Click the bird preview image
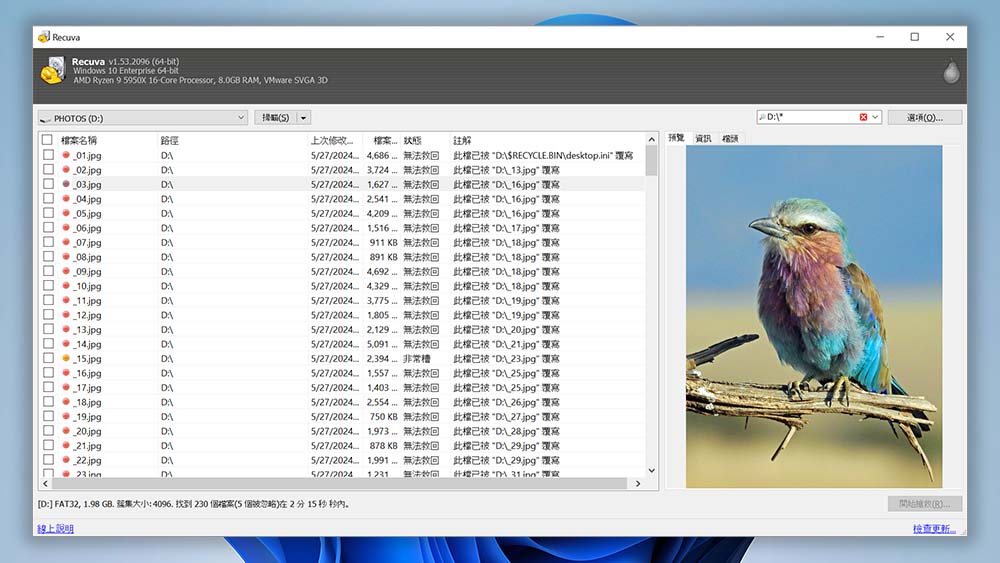Screen dimensions: 1000x563 click(814, 316)
